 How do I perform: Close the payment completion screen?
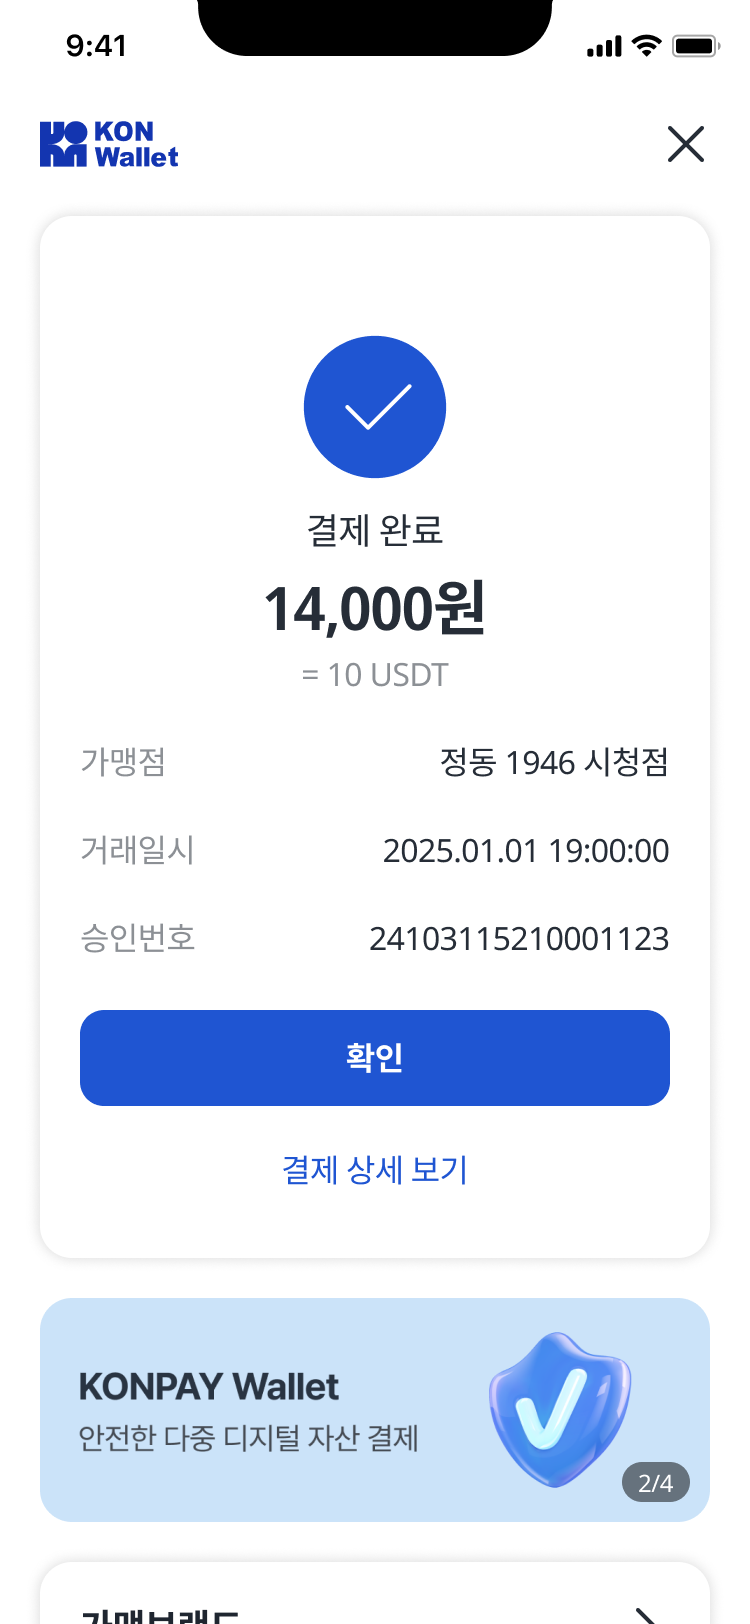pos(686,144)
